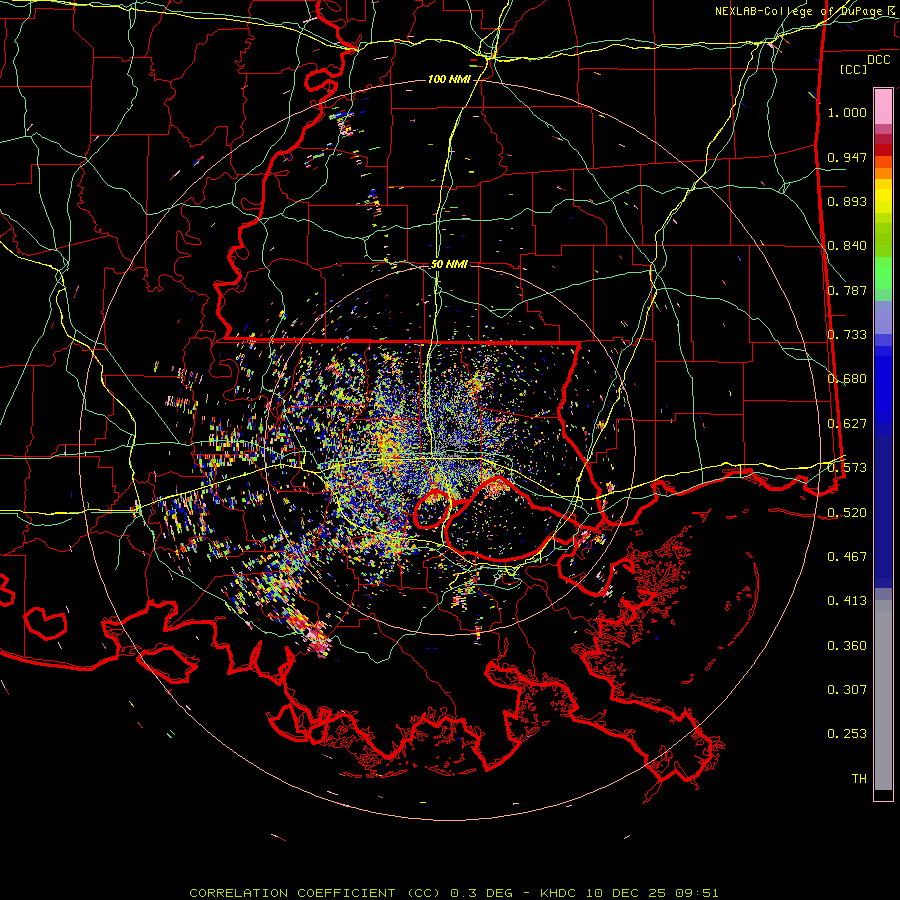The image size is (900, 900).
Task: Click the 0.893 scale value
Action: point(847,201)
